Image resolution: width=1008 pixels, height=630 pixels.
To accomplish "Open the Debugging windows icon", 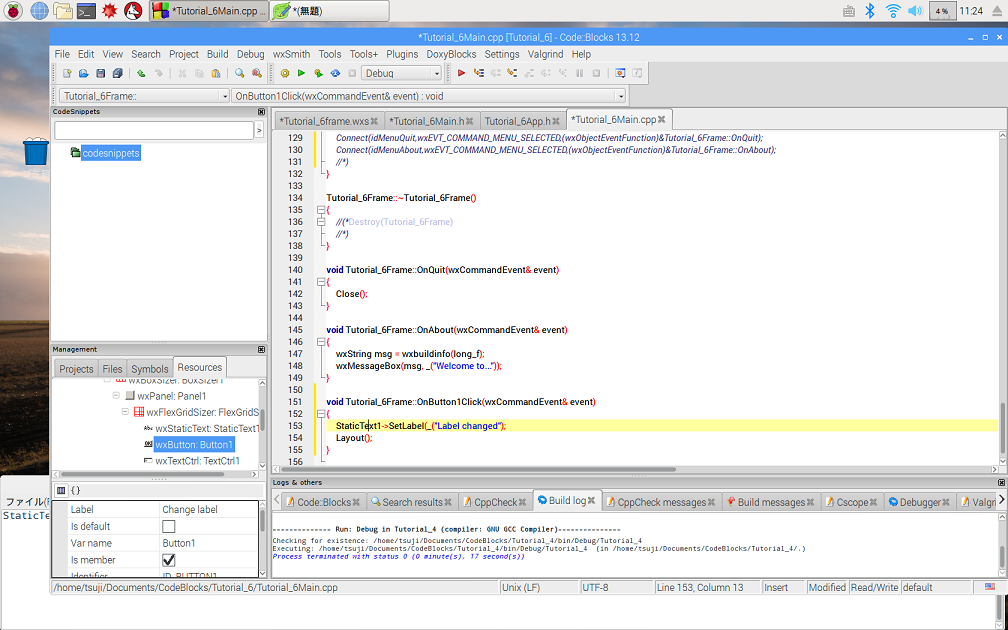I will click(x=620, y=73).
